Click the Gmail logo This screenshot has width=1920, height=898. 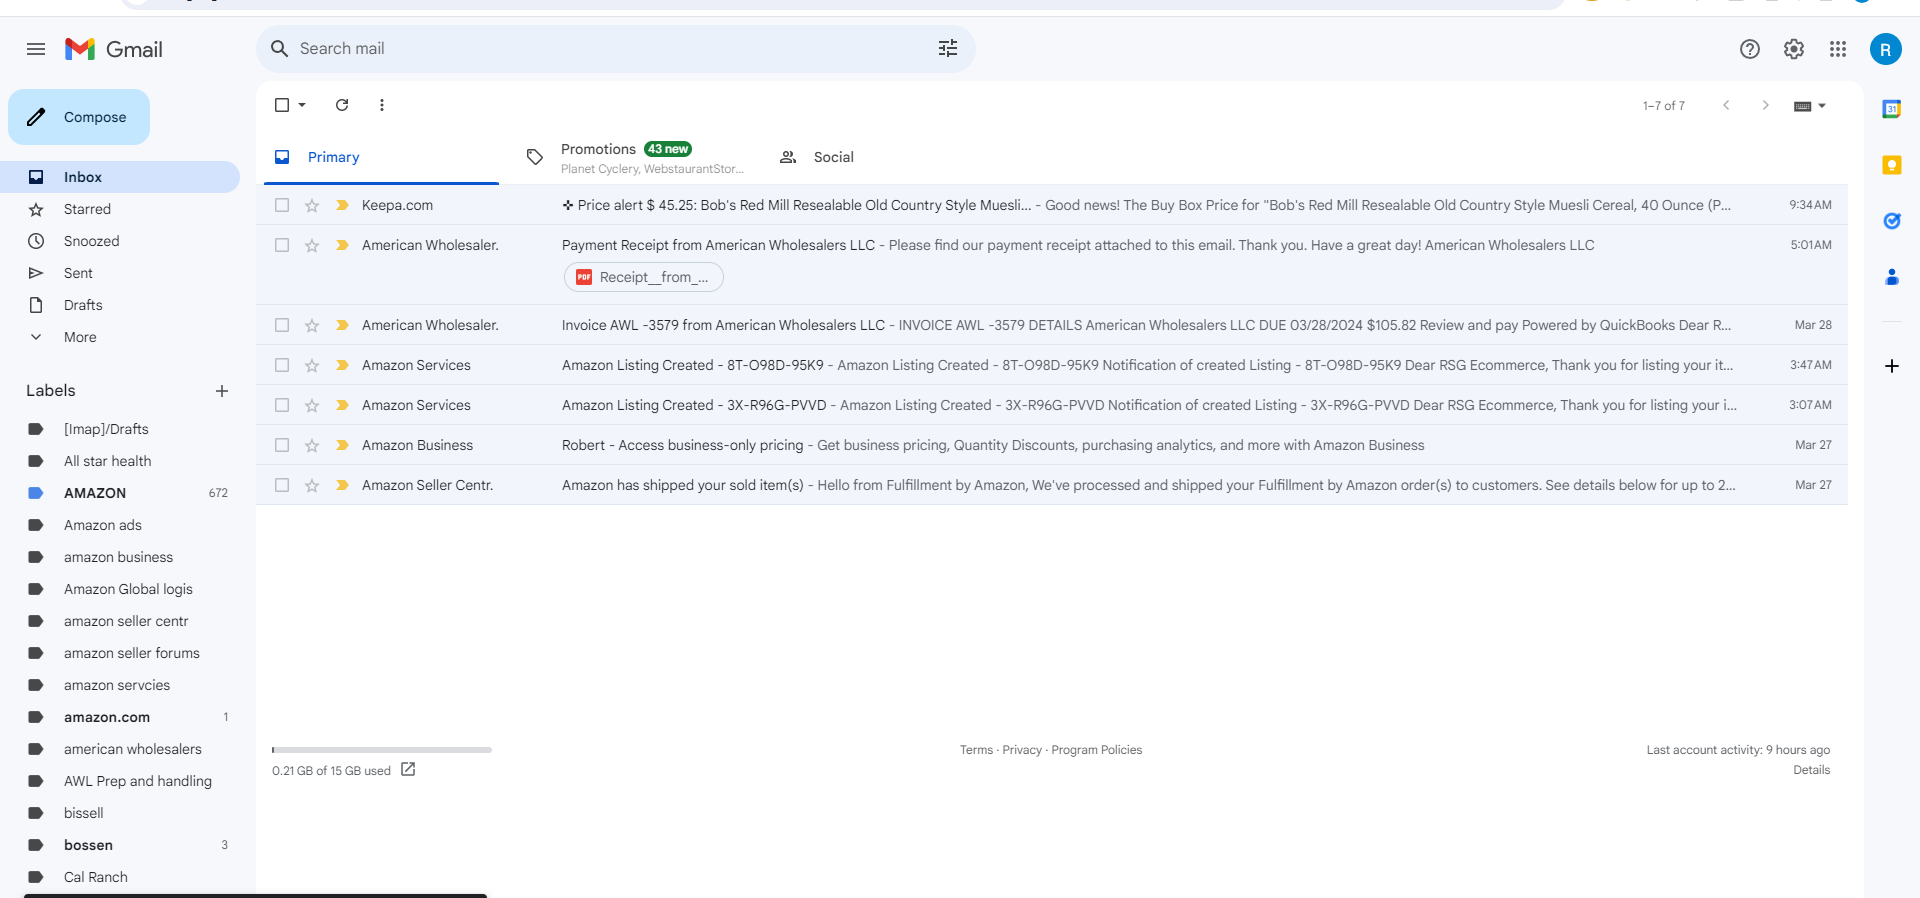point(114,49)
